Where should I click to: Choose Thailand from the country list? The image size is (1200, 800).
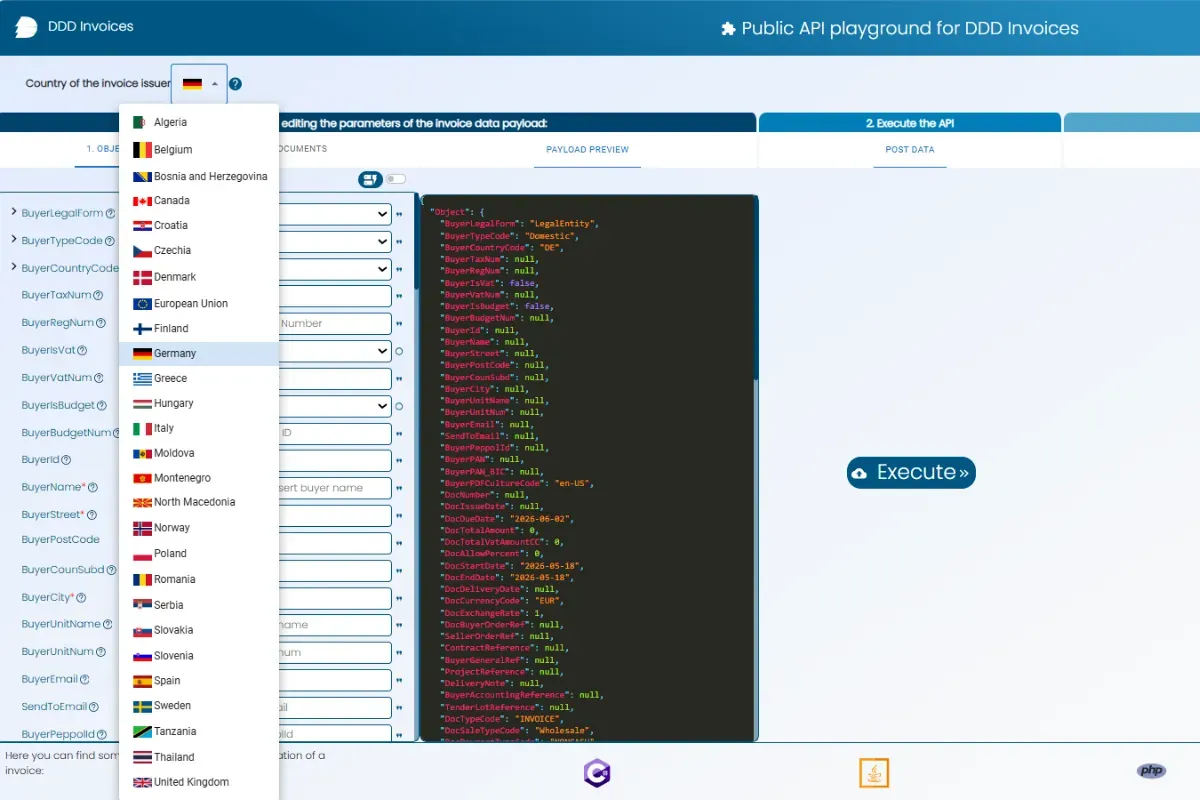coord(199,757)
